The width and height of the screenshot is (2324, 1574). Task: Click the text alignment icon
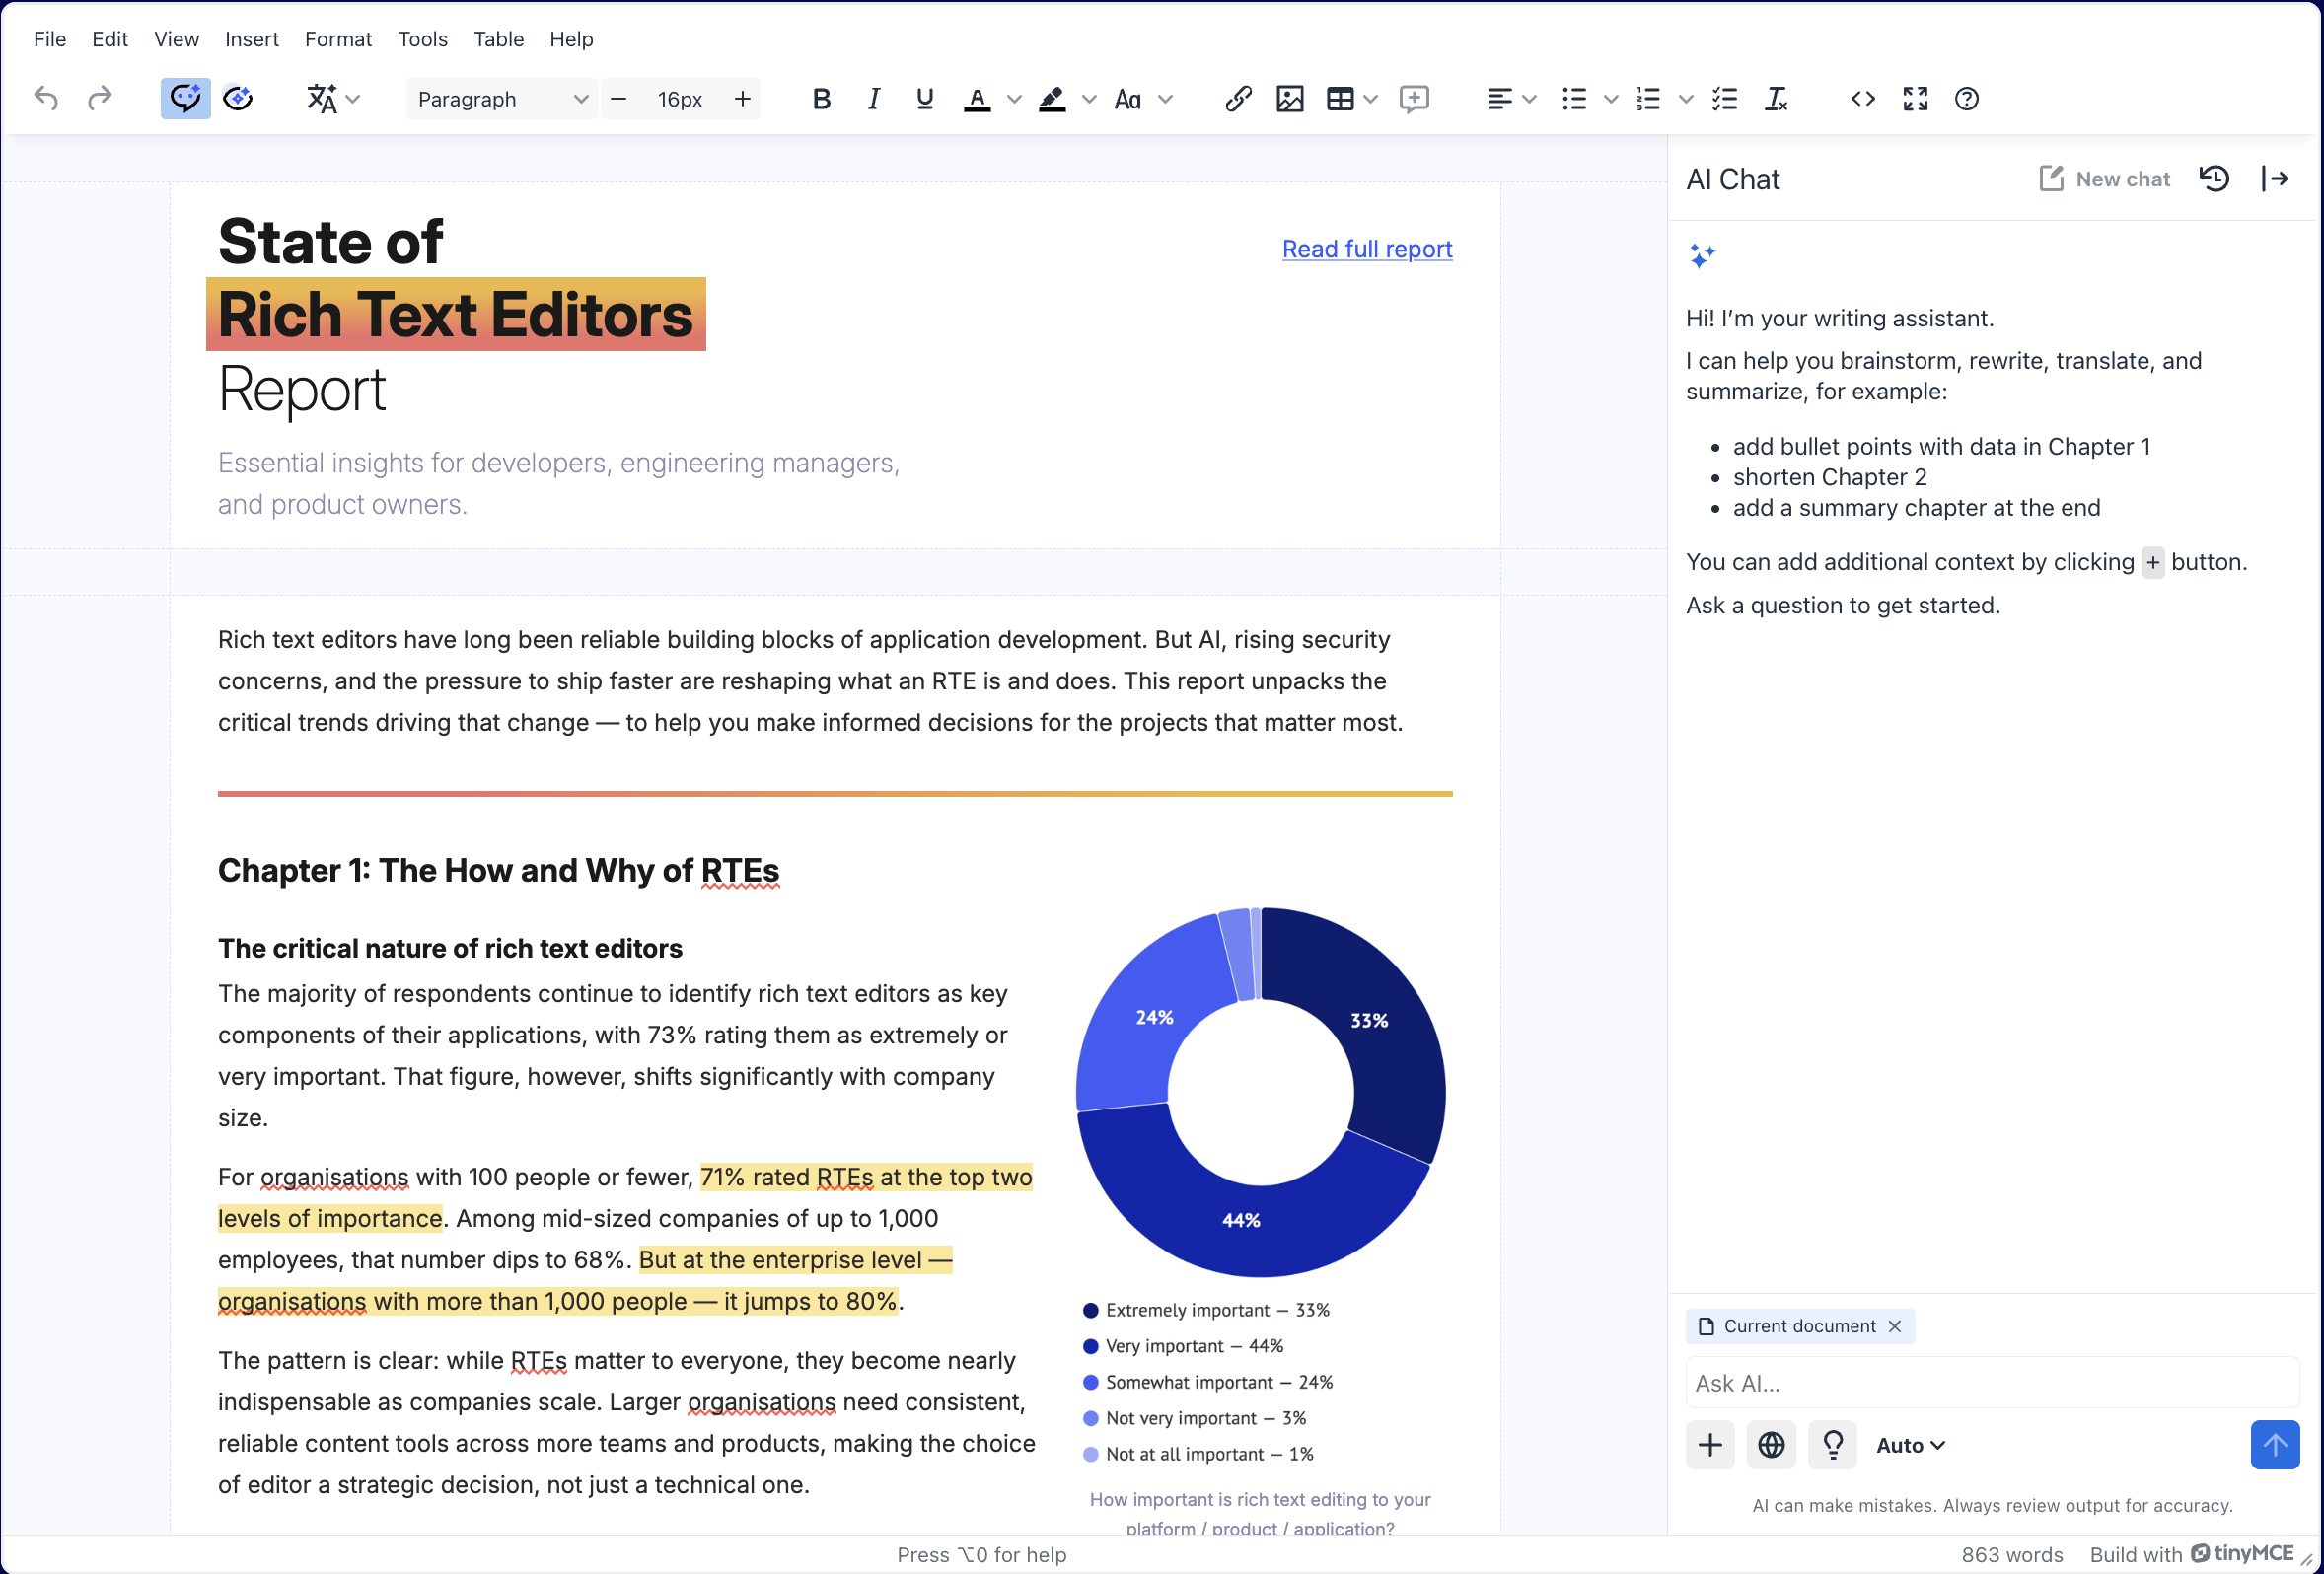coord(1499,98)
